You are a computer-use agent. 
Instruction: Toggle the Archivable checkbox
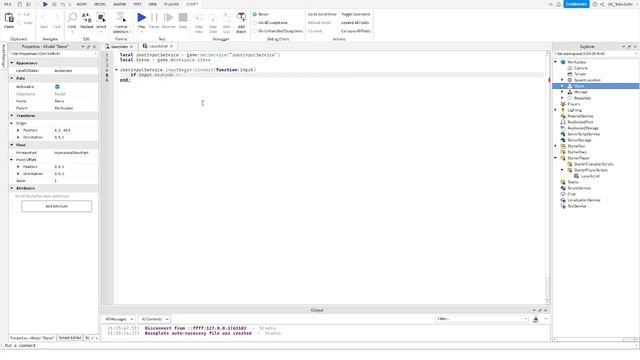57,87
